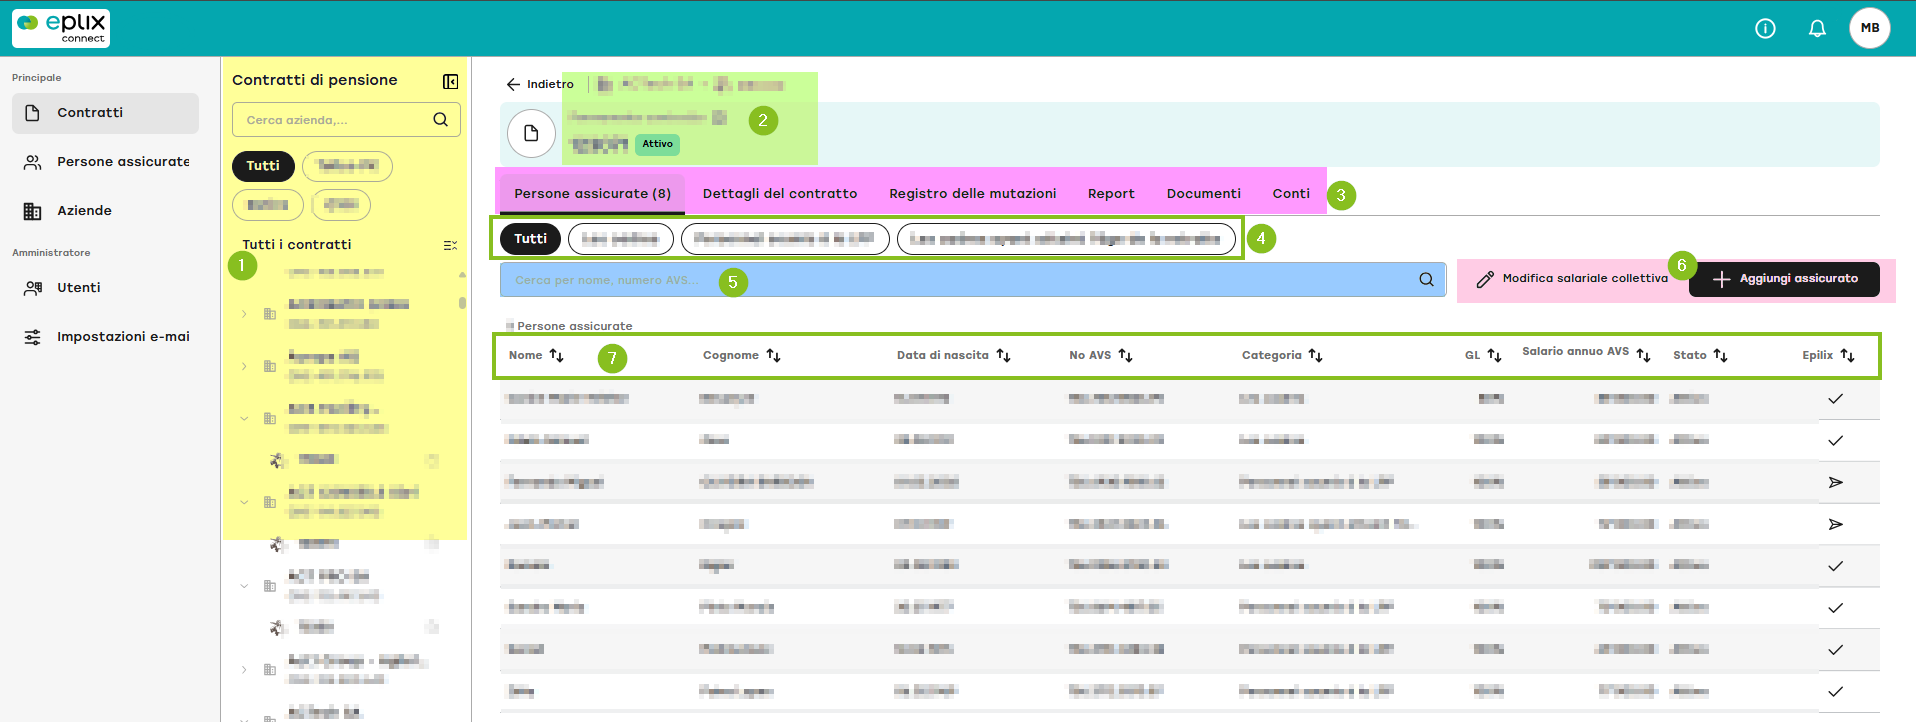1916x722 pixels.
Task: Open Persone assicurate in left navigation
Action: 105,162
